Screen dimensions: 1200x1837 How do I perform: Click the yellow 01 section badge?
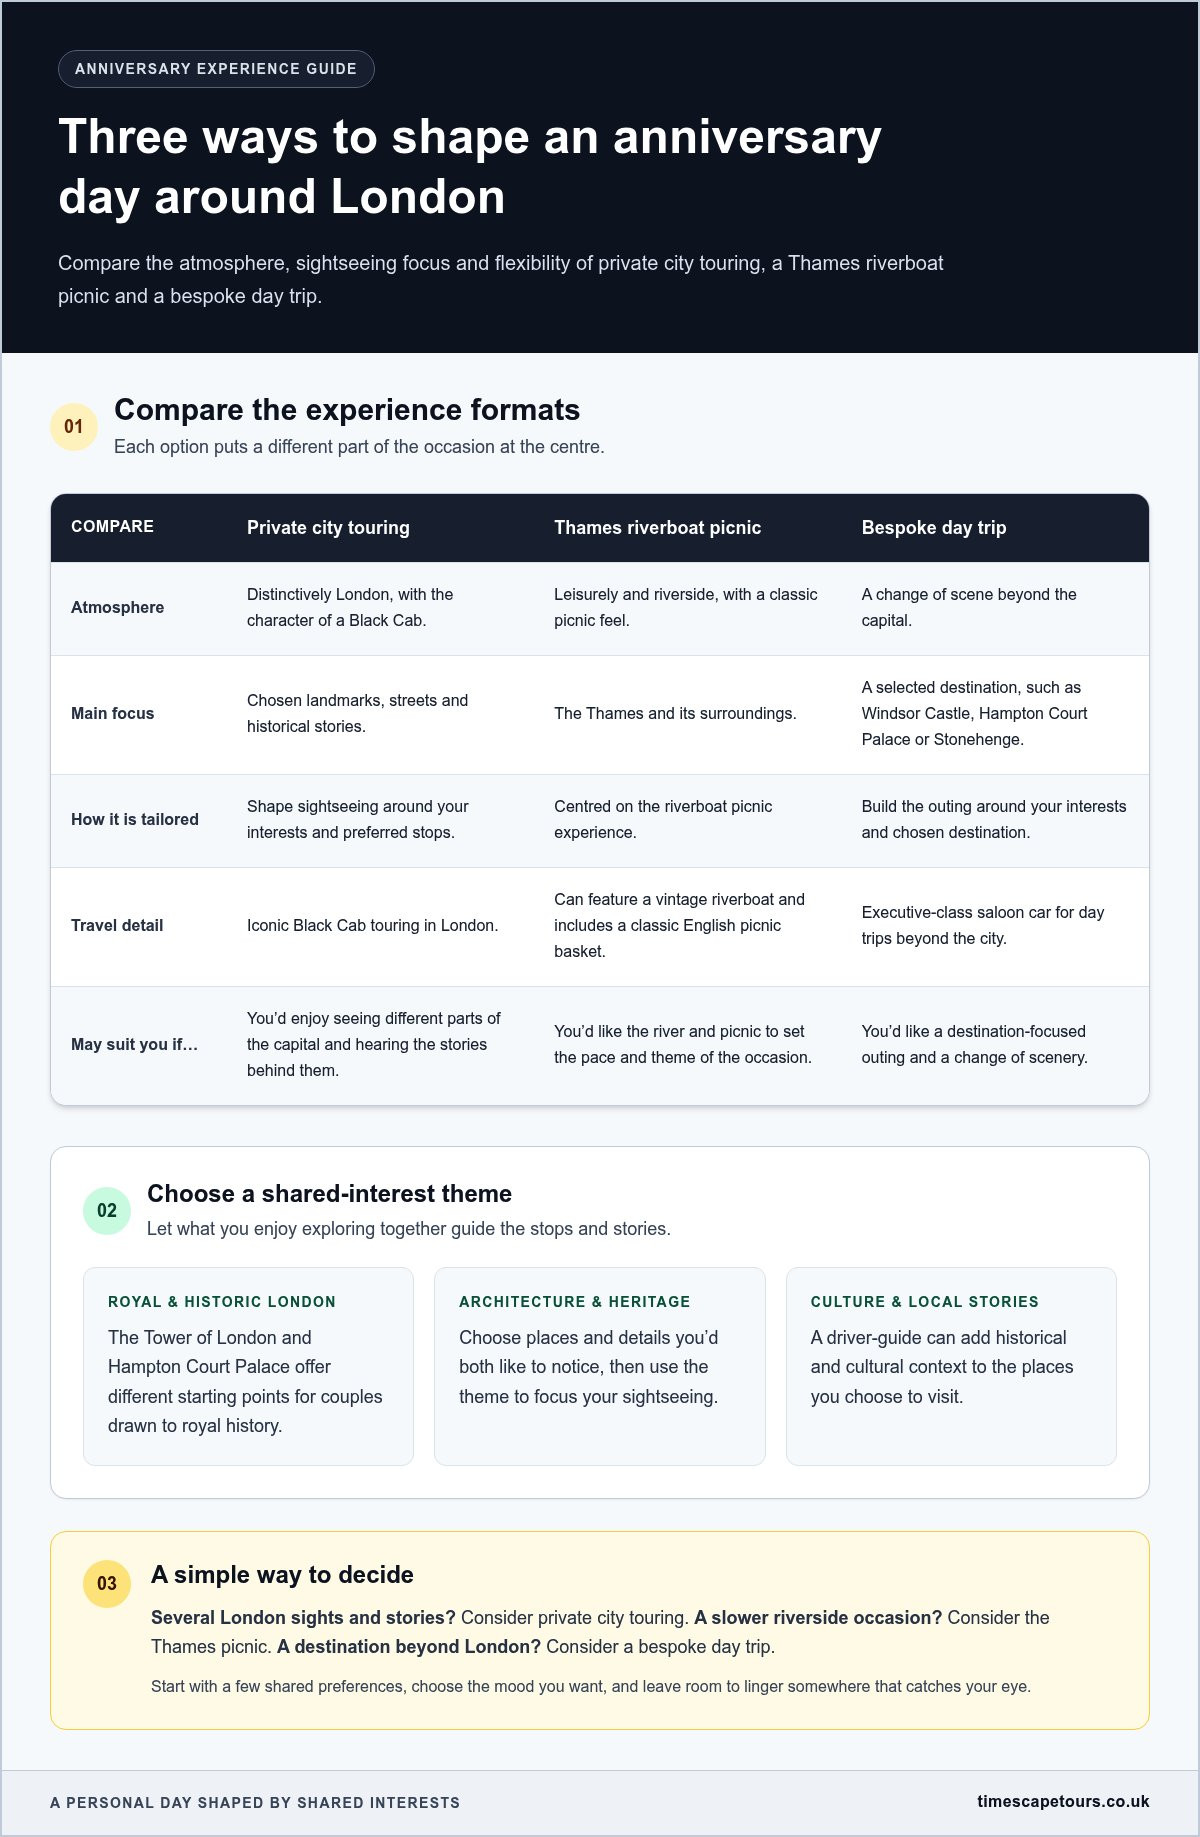click(74, 427)
